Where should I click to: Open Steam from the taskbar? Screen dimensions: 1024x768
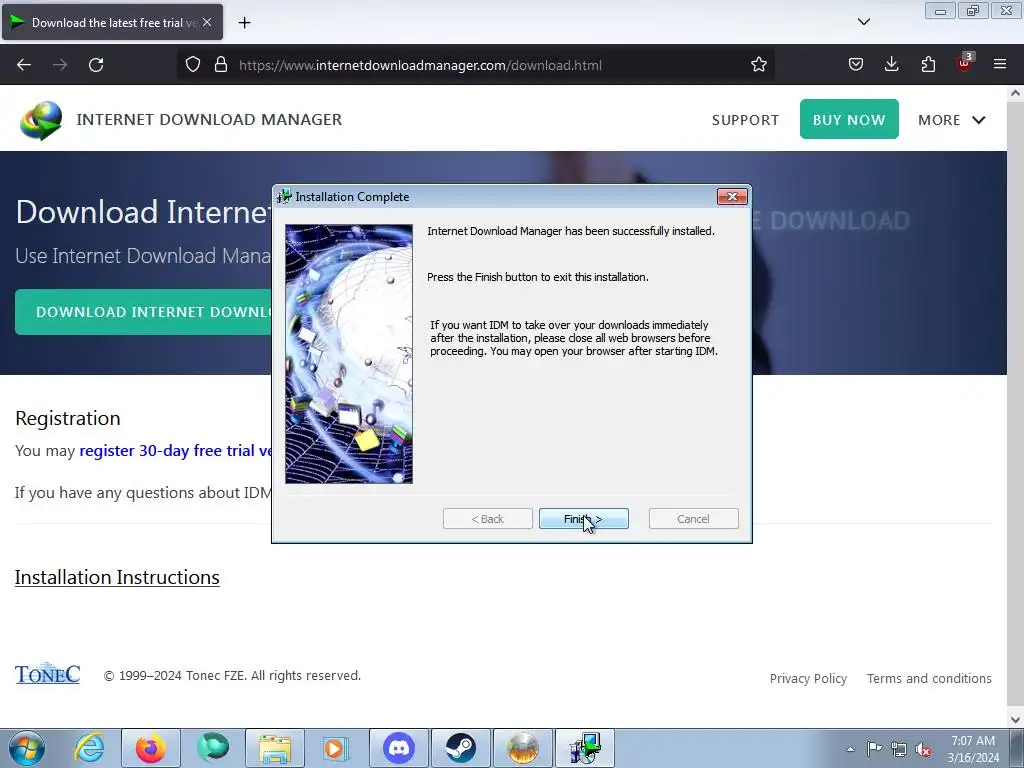point(460,748)
